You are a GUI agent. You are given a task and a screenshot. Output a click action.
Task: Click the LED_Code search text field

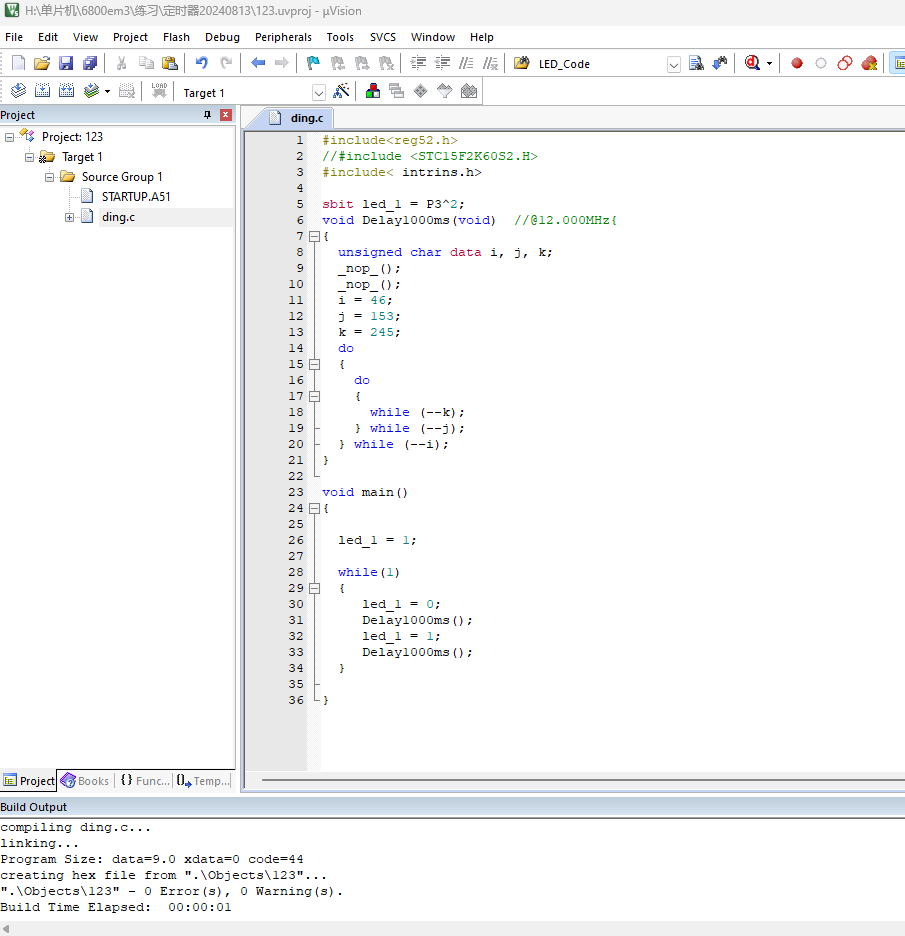pyautogui.click(x=601, y=64)
